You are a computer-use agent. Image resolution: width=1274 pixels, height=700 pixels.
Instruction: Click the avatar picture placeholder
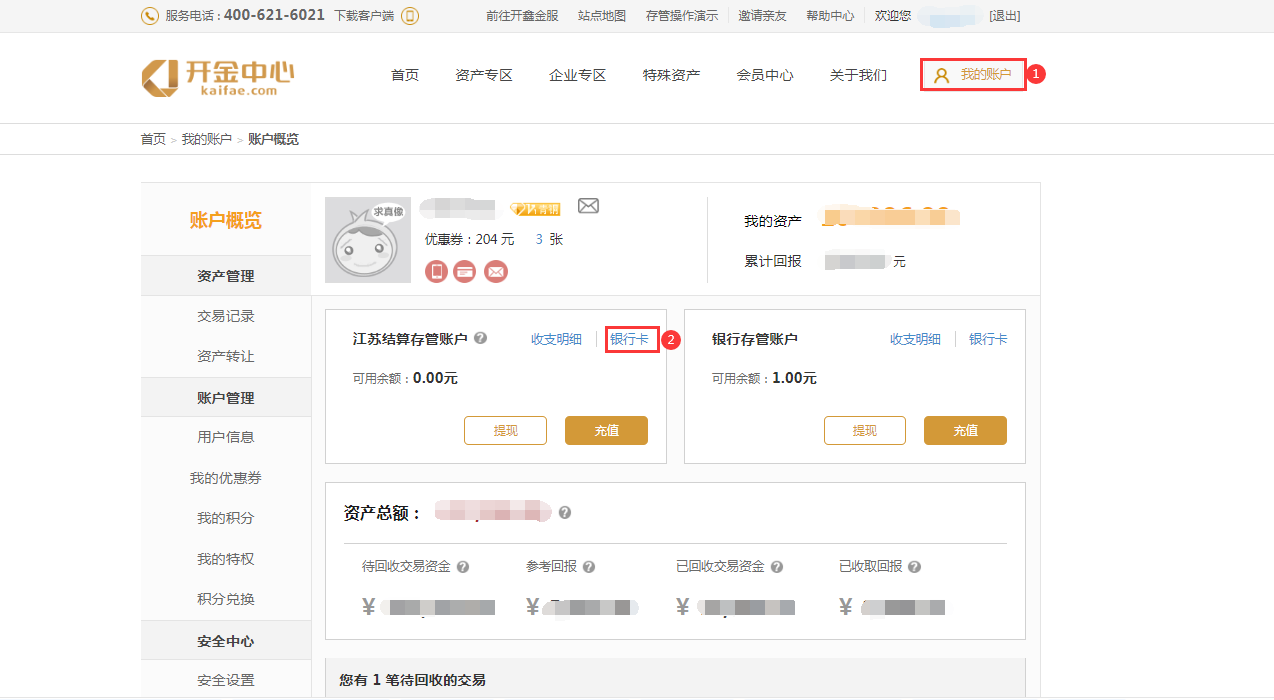[368, 240]
